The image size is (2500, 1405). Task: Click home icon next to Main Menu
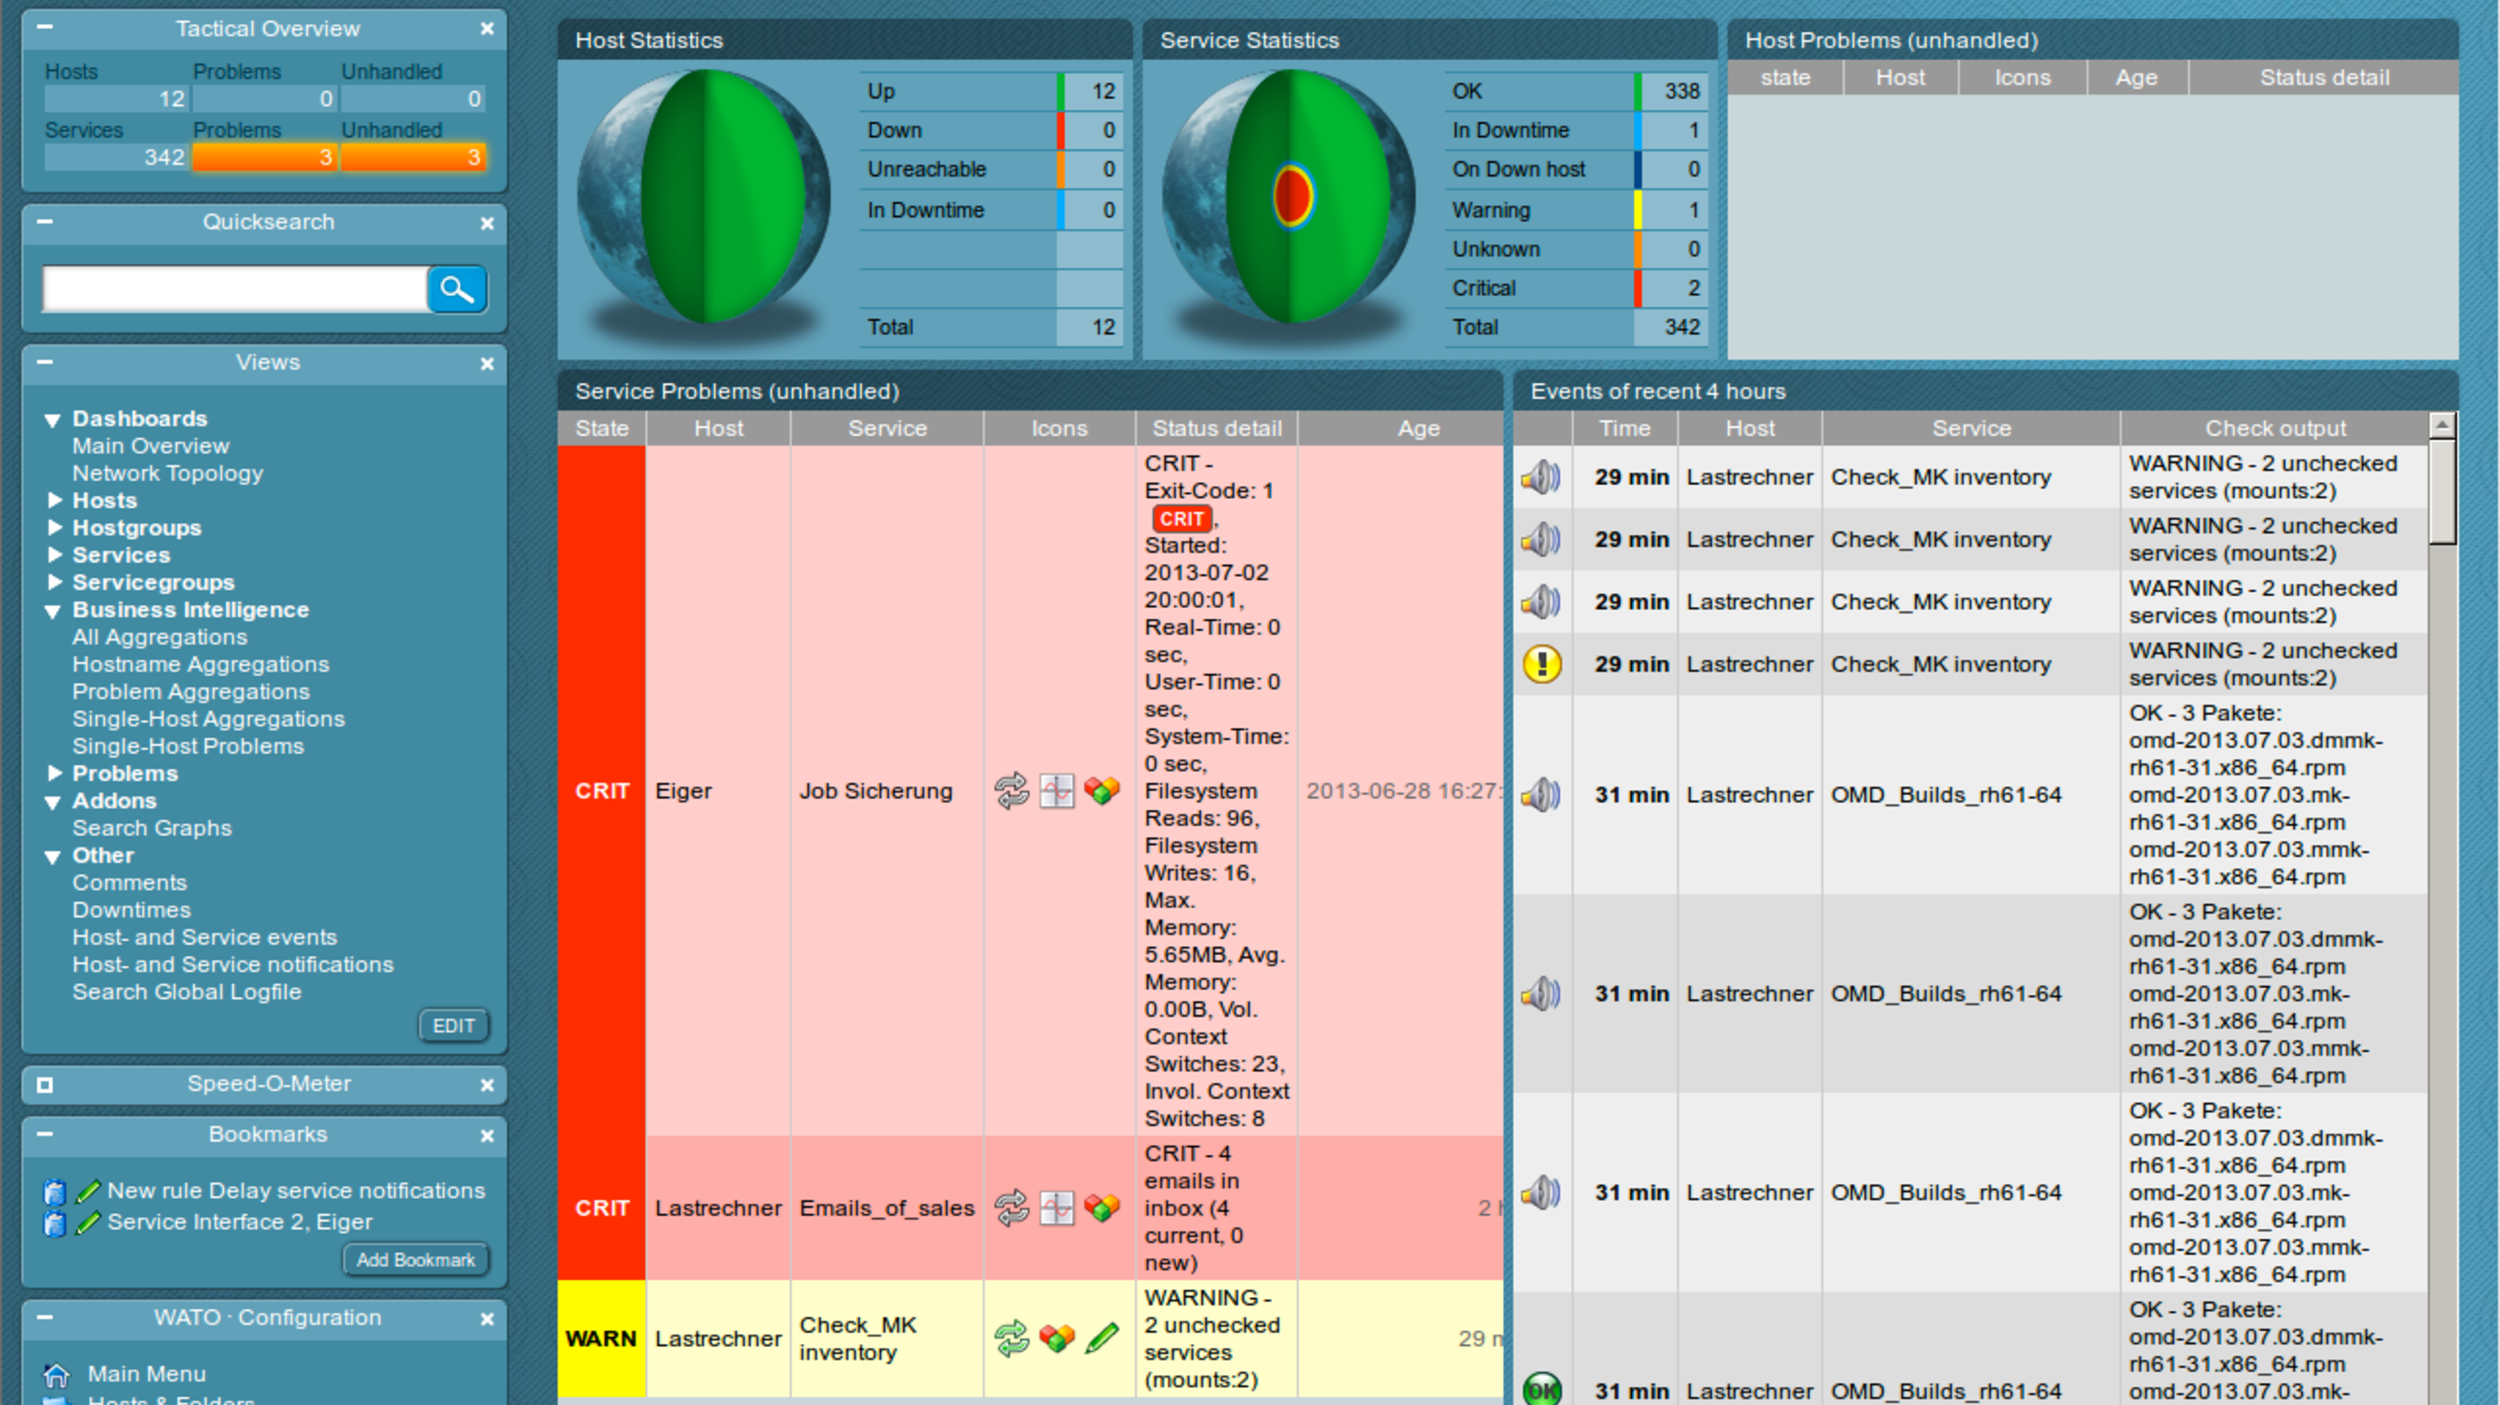56,1375
